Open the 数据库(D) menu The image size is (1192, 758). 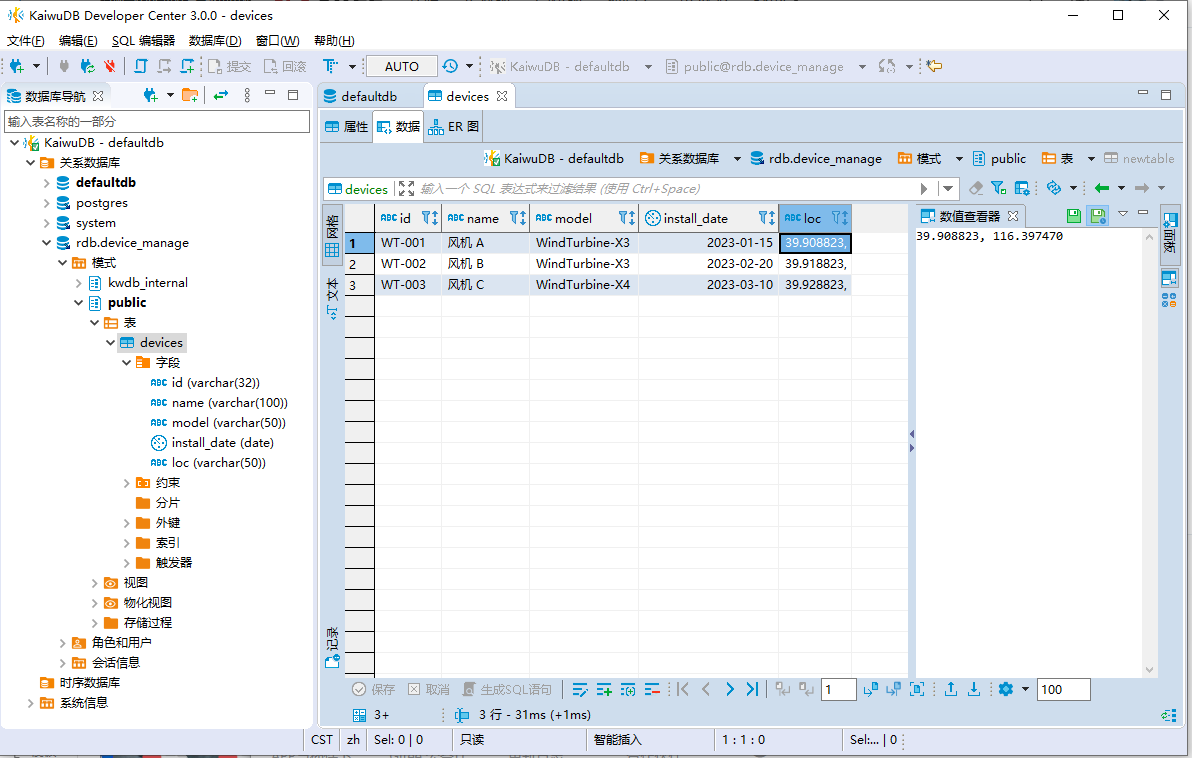click(x=215, y=40)
